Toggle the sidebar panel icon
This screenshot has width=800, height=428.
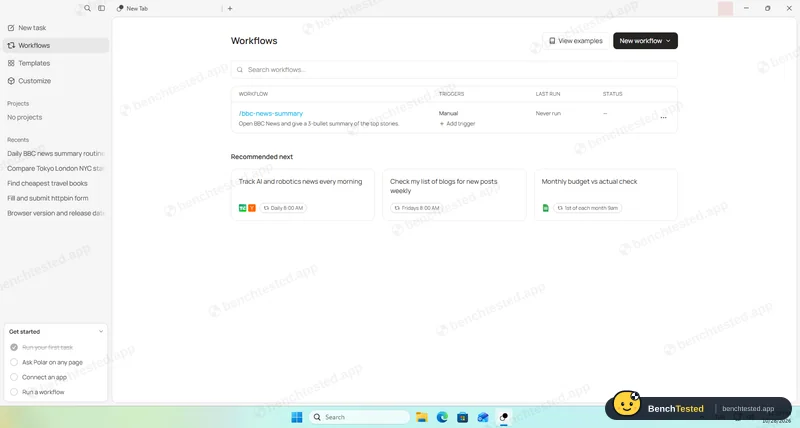(102, 8)
